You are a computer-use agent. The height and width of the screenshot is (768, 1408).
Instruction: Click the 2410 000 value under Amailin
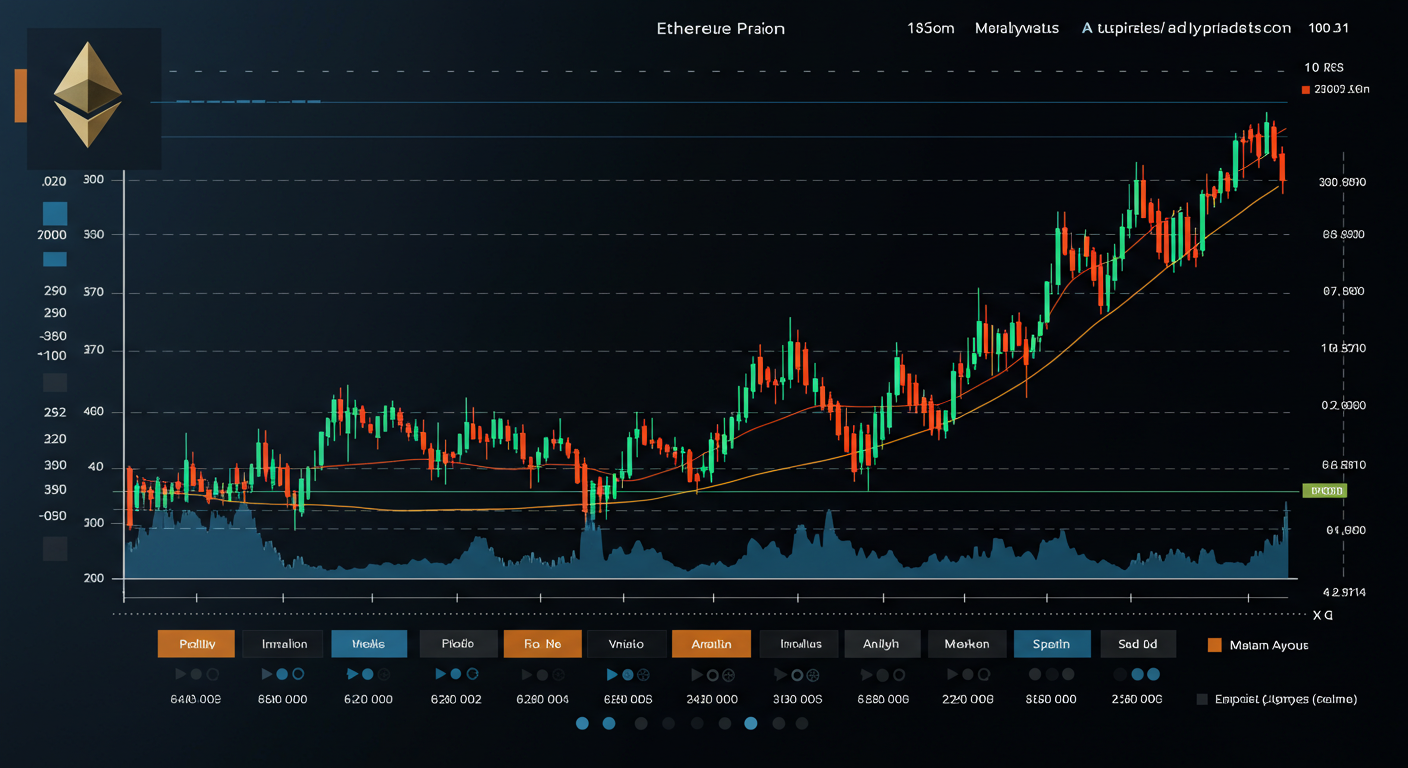712,699
